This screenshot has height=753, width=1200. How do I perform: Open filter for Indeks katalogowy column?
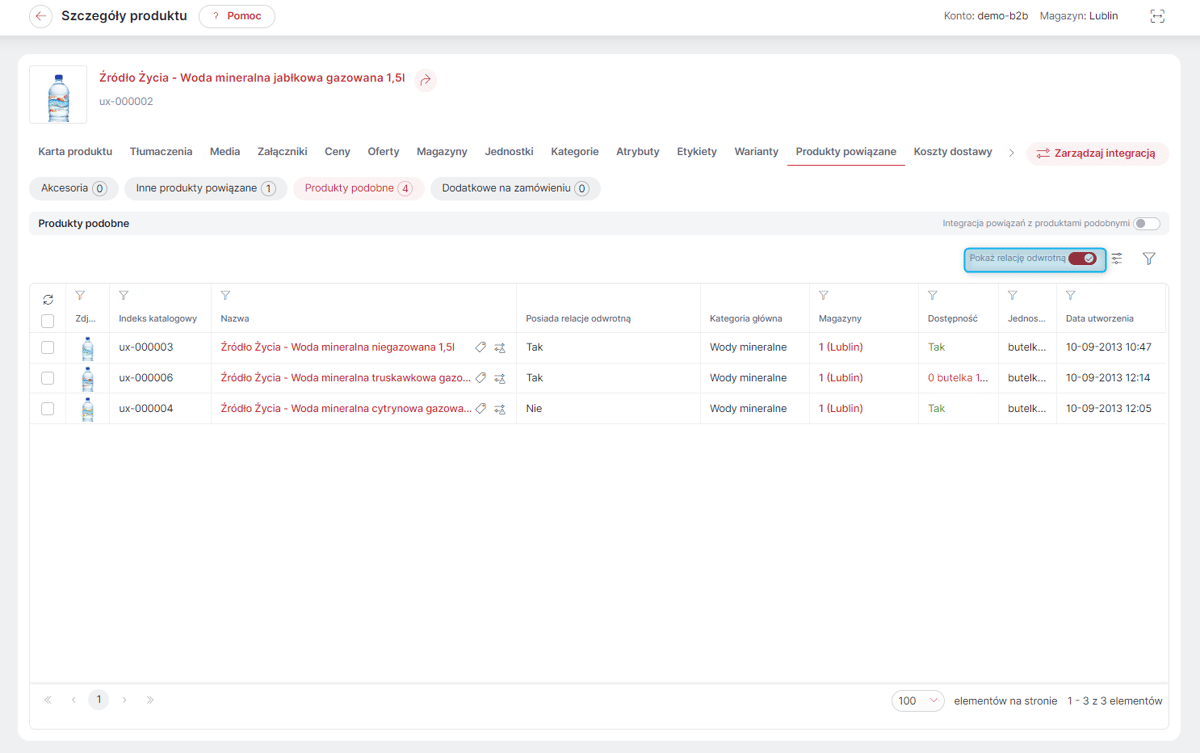pyautogui.click(x=123, y=296)
